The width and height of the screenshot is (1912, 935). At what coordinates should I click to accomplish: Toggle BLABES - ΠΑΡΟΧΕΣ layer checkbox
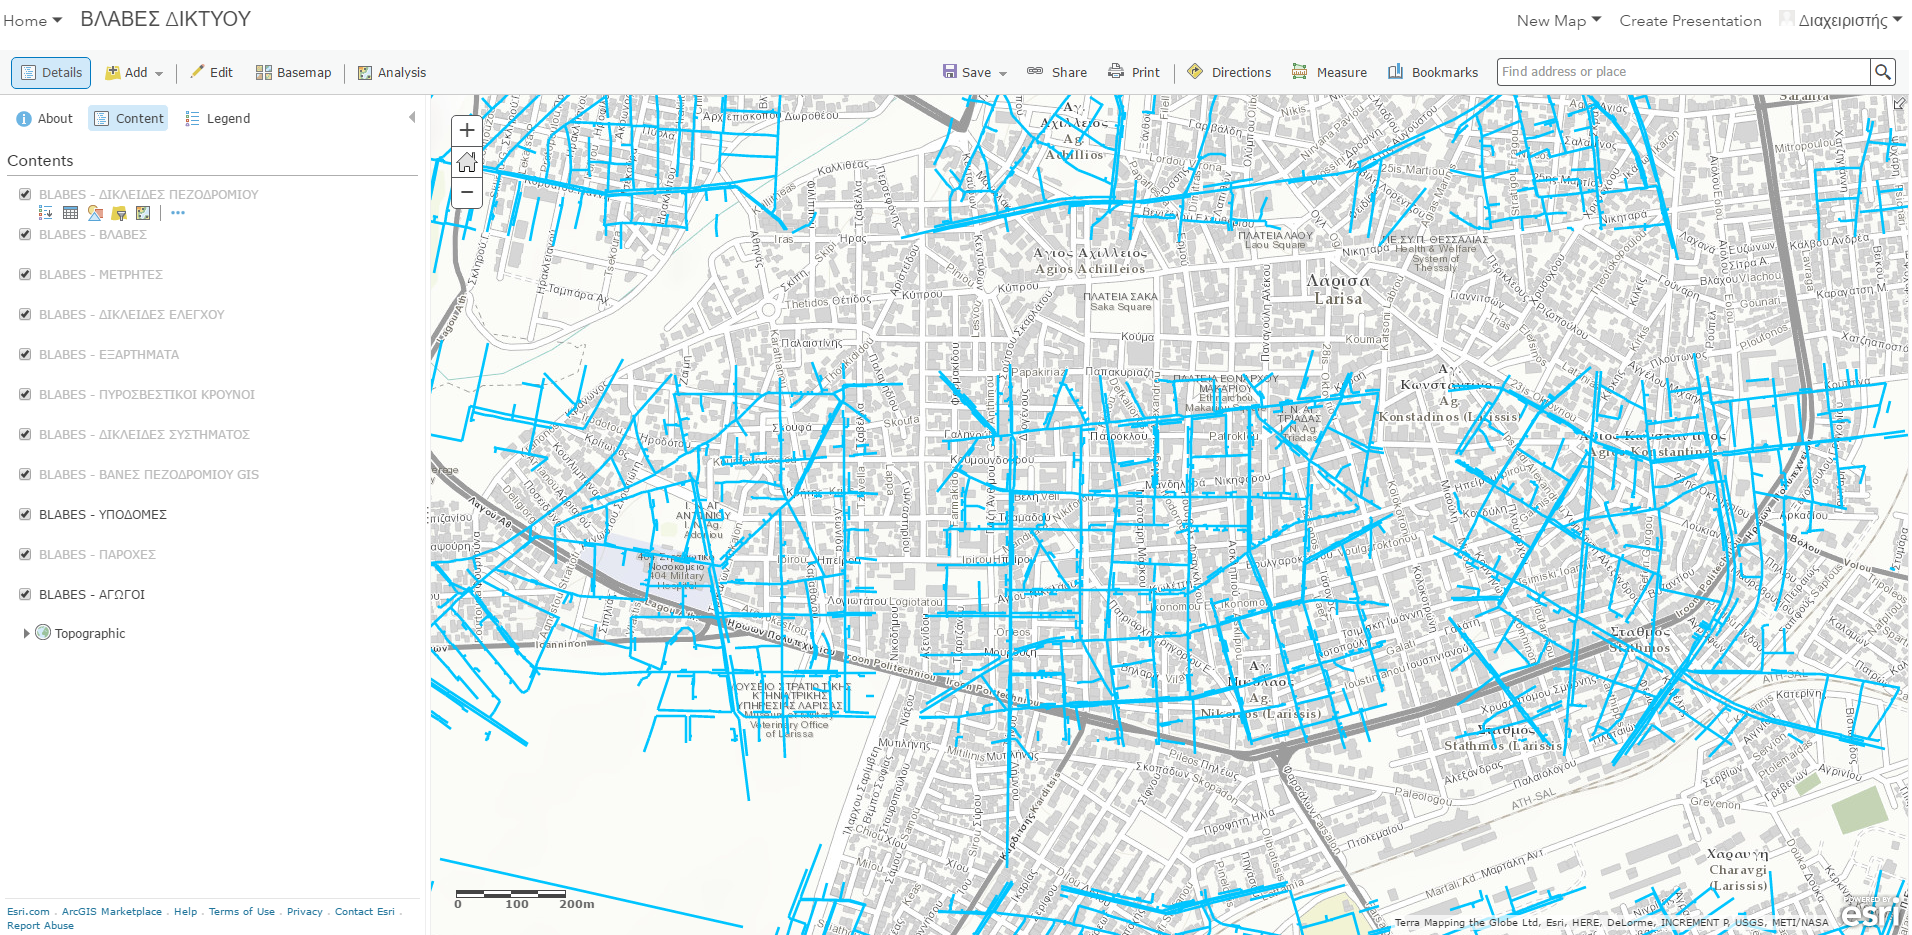pyautogui.click(x=25, y=554)
